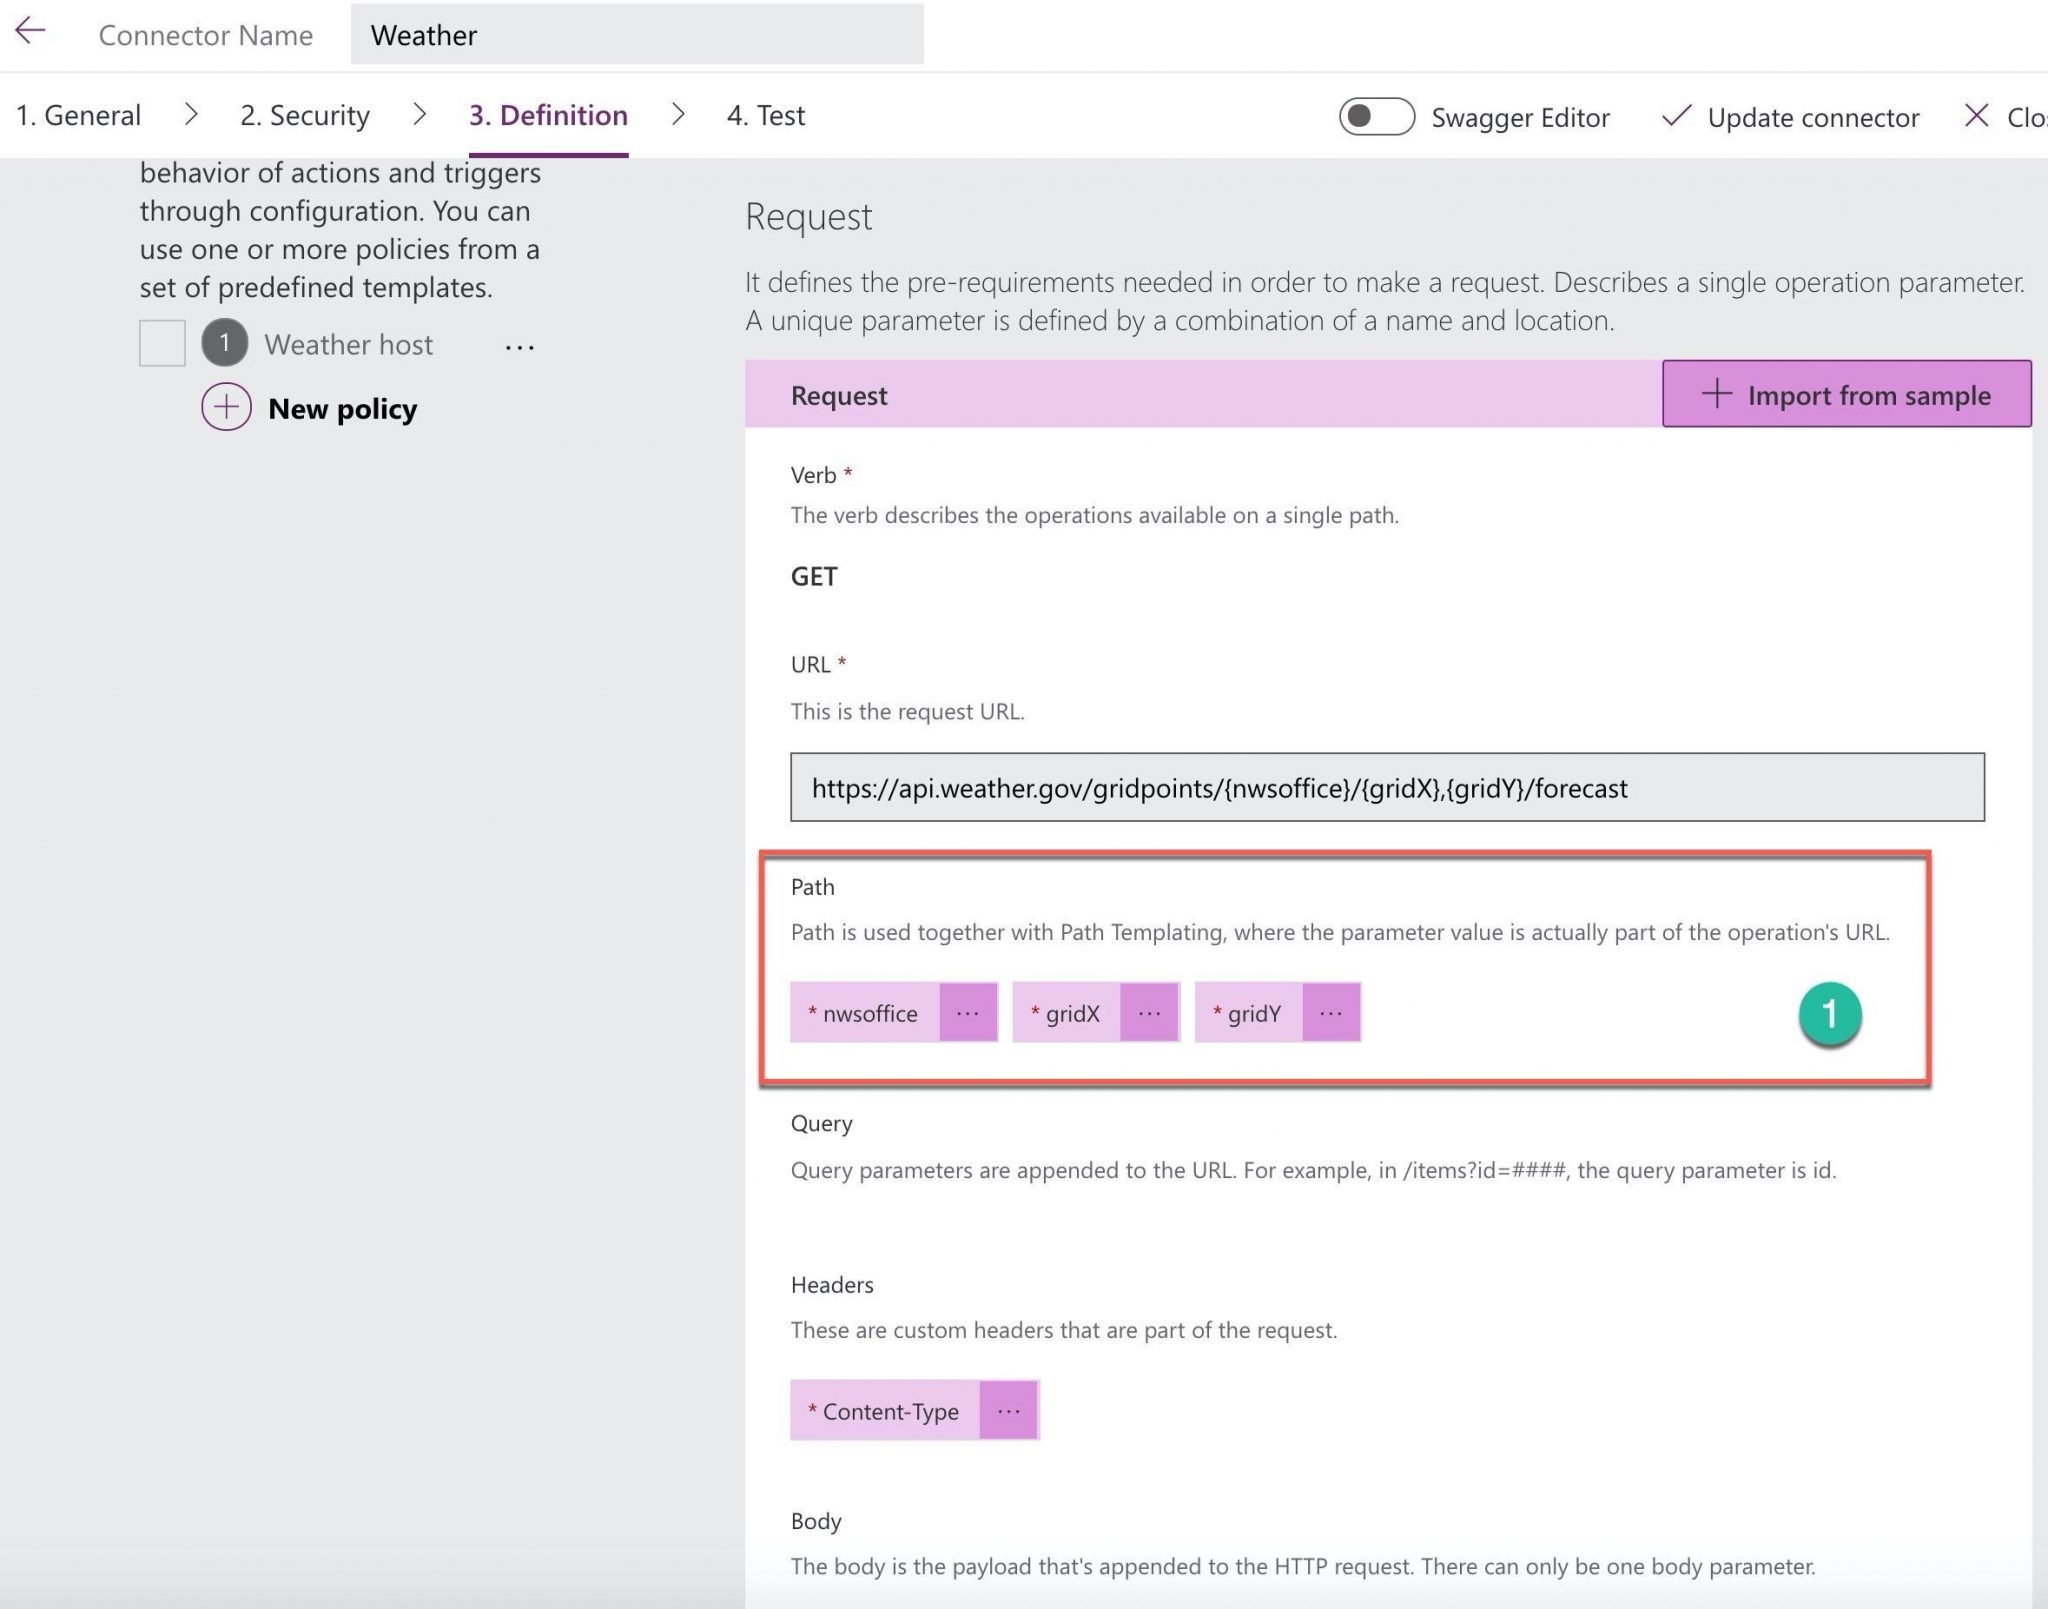Viewport: 2048px width, 1609px height.
Task: Open the 2. Security step
Action: tap(304, 115)
